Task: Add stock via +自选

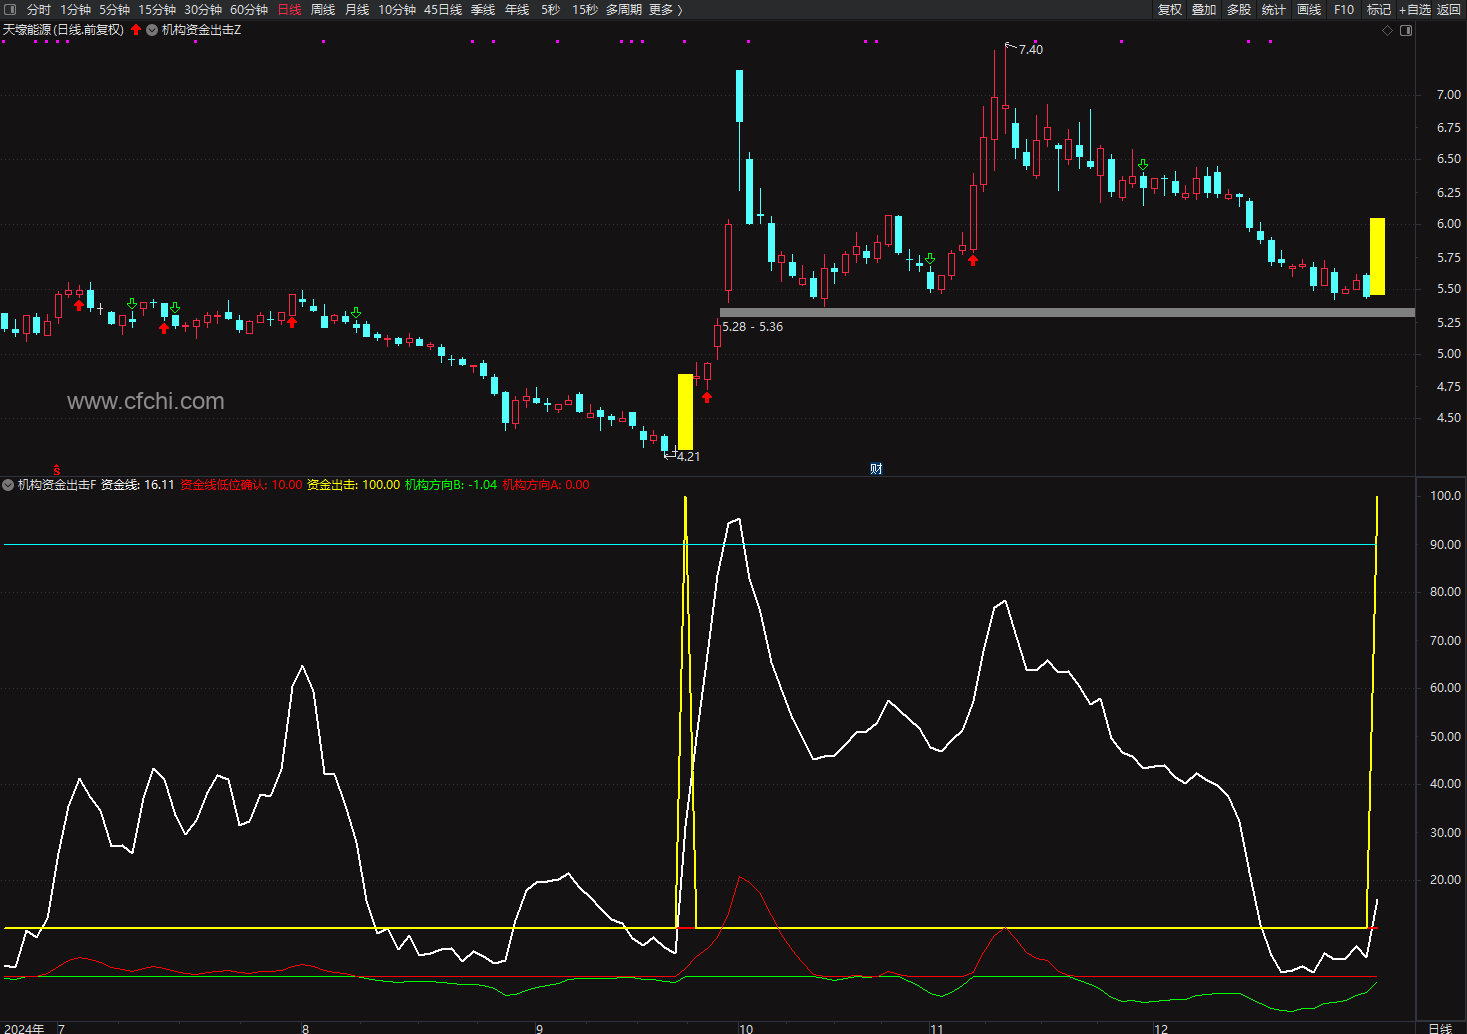Action: pyautogui.click(x=1415, y=9)
